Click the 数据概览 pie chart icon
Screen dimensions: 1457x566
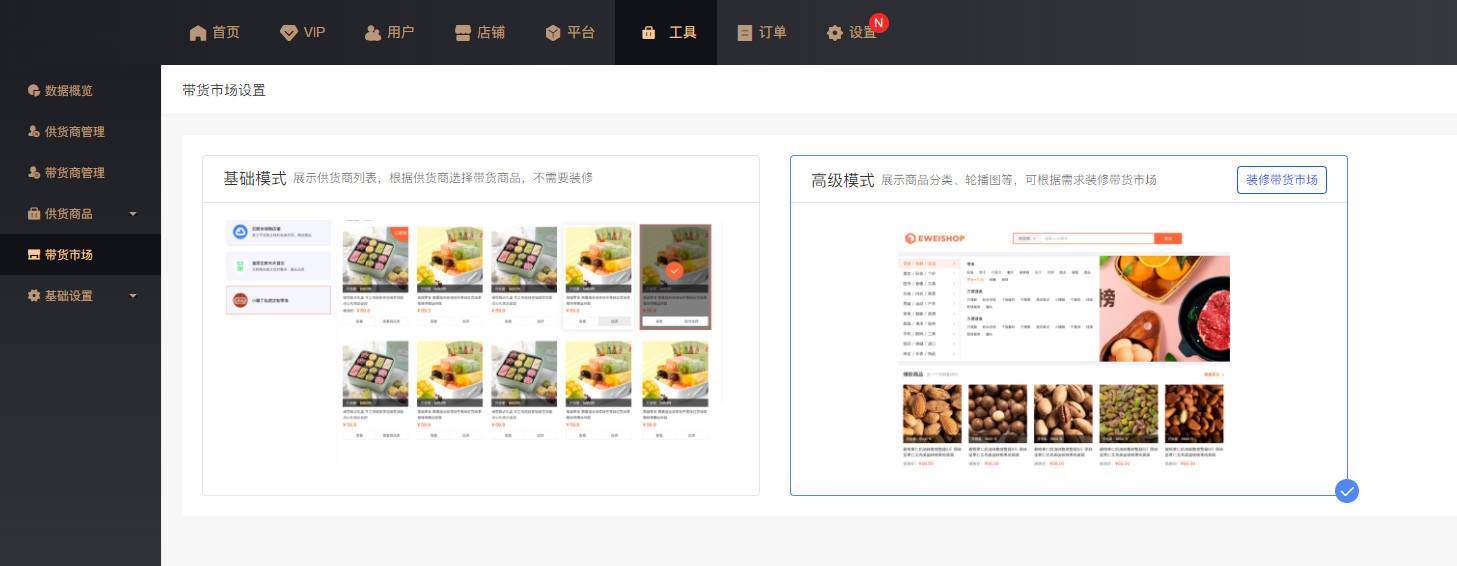(x=34, y=91)
